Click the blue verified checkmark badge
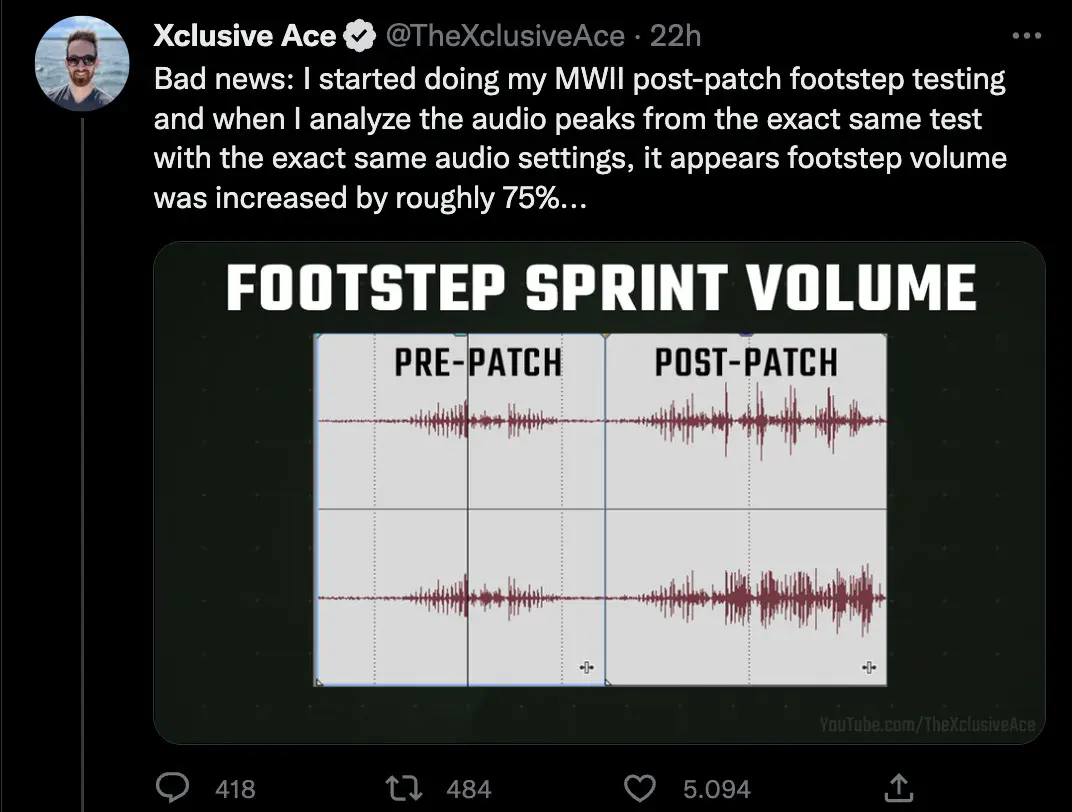1072x812 pixels. point(359,36)
